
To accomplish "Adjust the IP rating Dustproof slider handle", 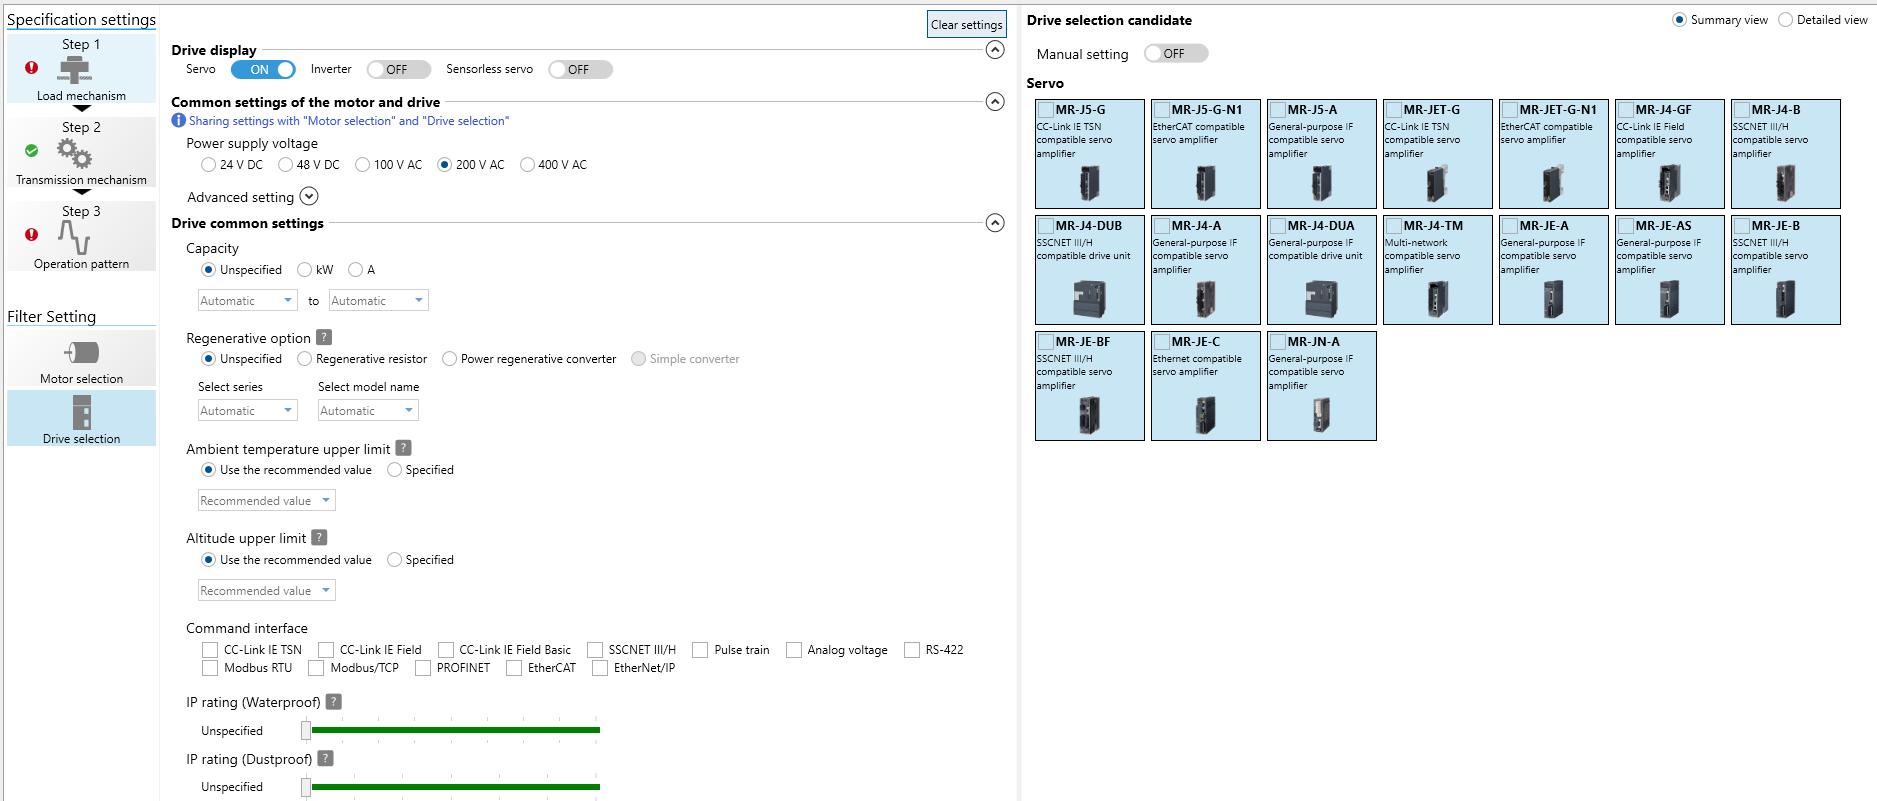I will (x=306, y=787).
